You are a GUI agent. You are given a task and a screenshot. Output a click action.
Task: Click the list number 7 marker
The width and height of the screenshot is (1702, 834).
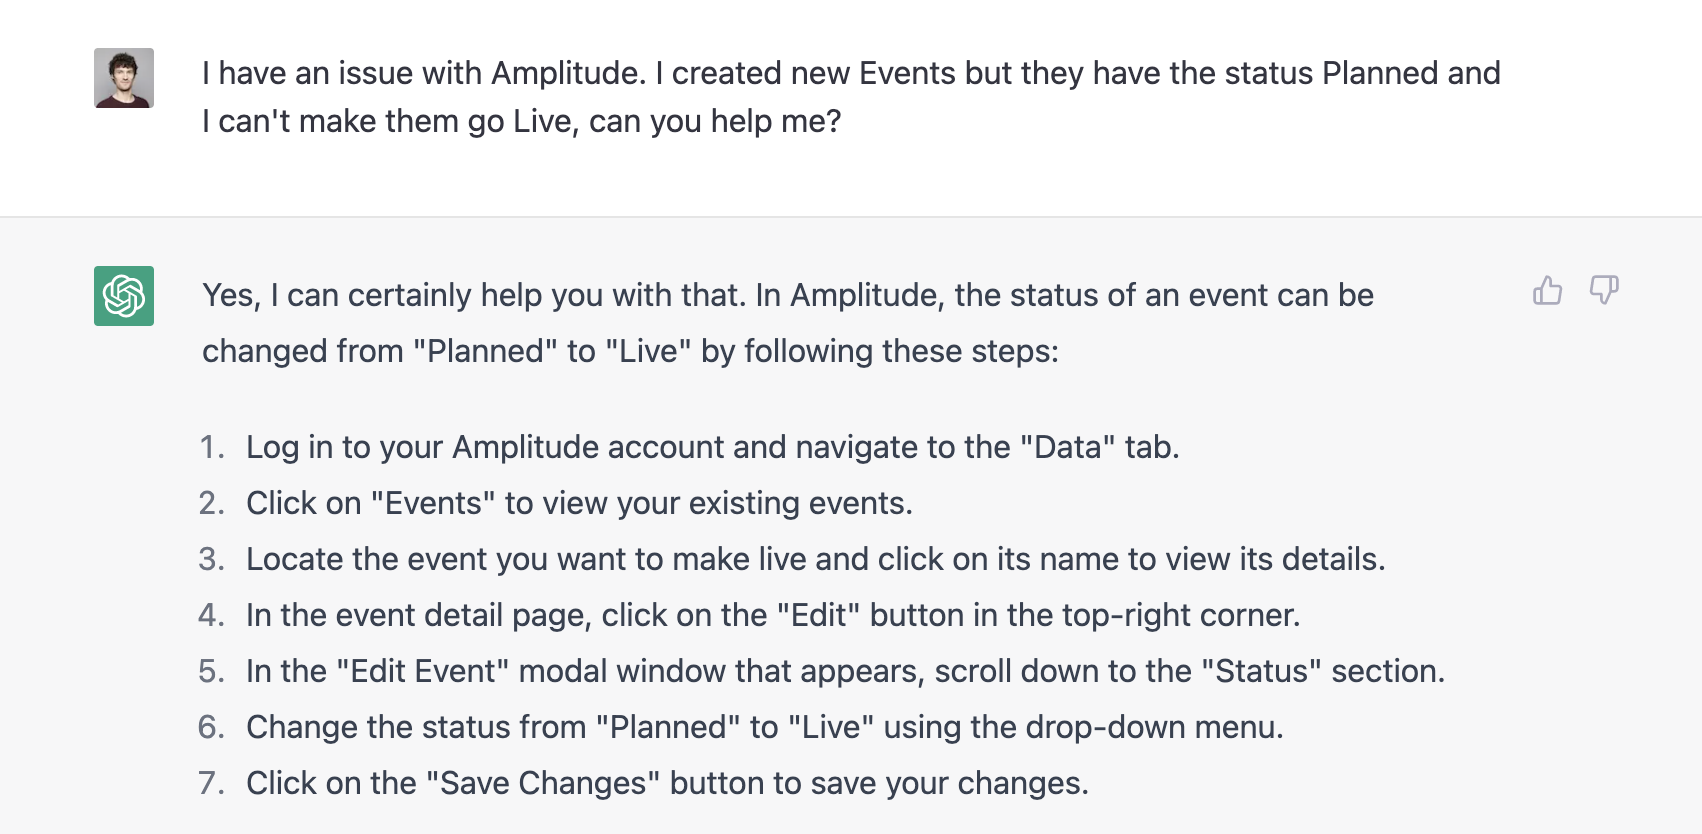click(x=210, y=783)
